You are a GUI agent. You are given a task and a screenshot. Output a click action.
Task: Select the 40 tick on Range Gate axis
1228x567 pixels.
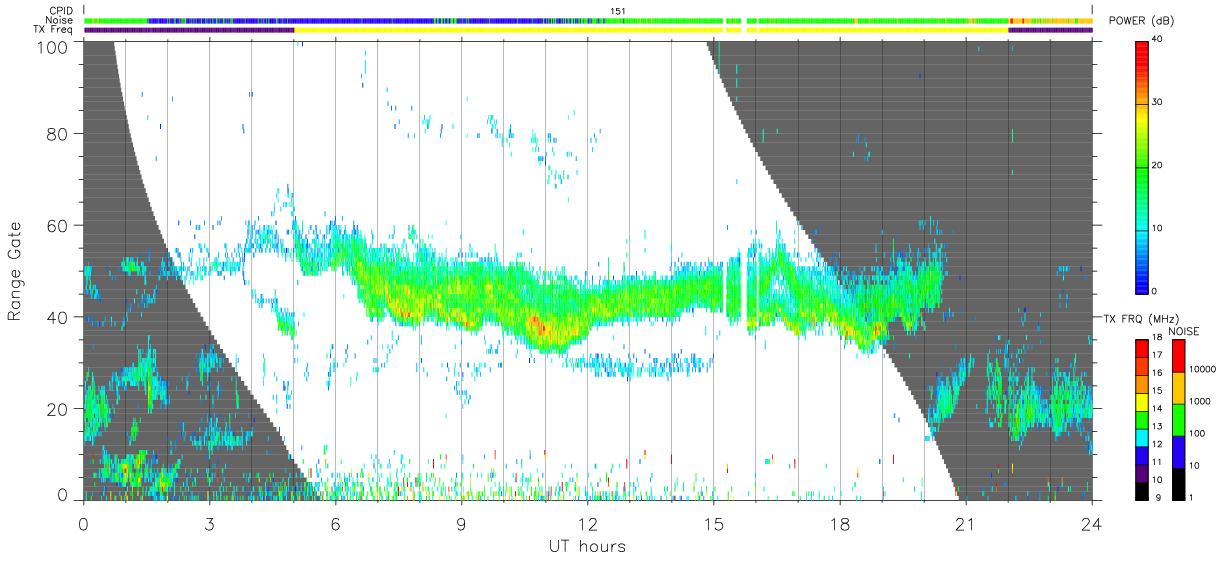click(x=58, y=317)
